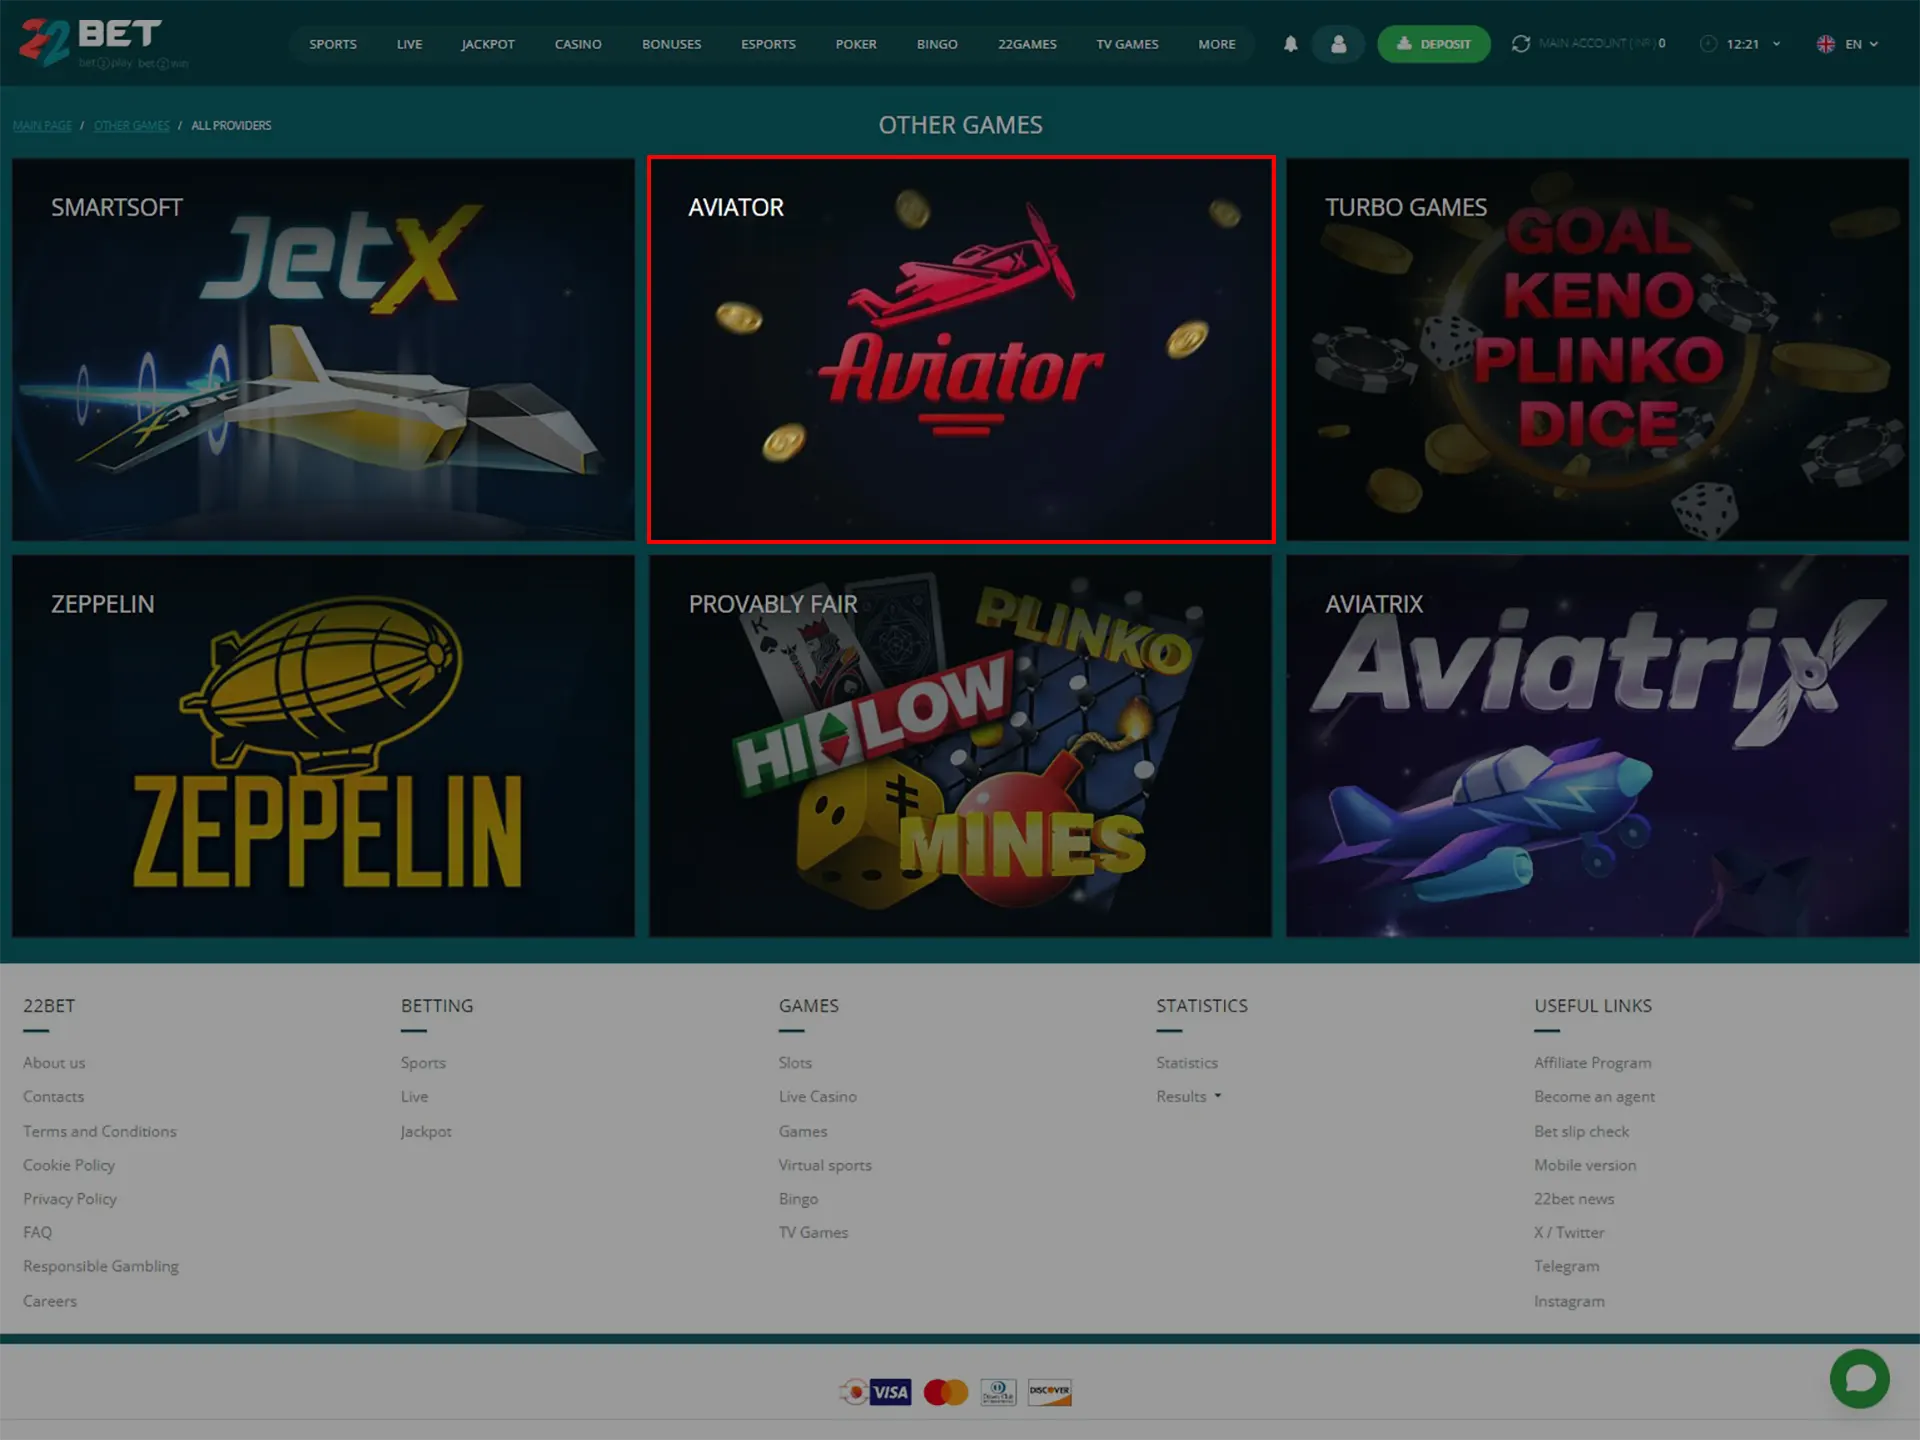
Task: Open the Provably Fair games tile
Action: pos(960,746)
